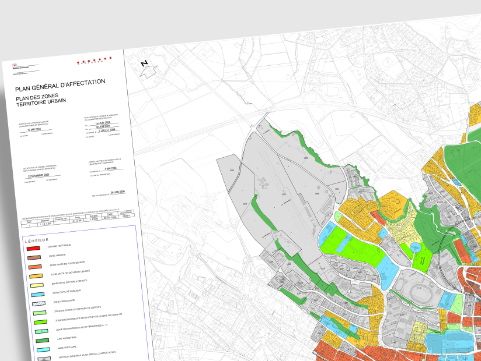Click the brown legend swatch
Viewport: 481px width, 361px height.
(x=34, y=257)
